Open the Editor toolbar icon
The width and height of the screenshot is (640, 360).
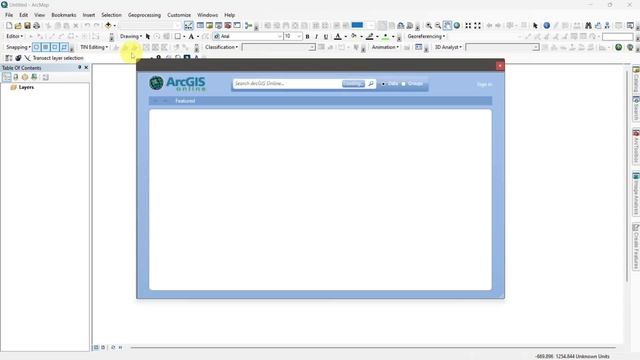189,26
